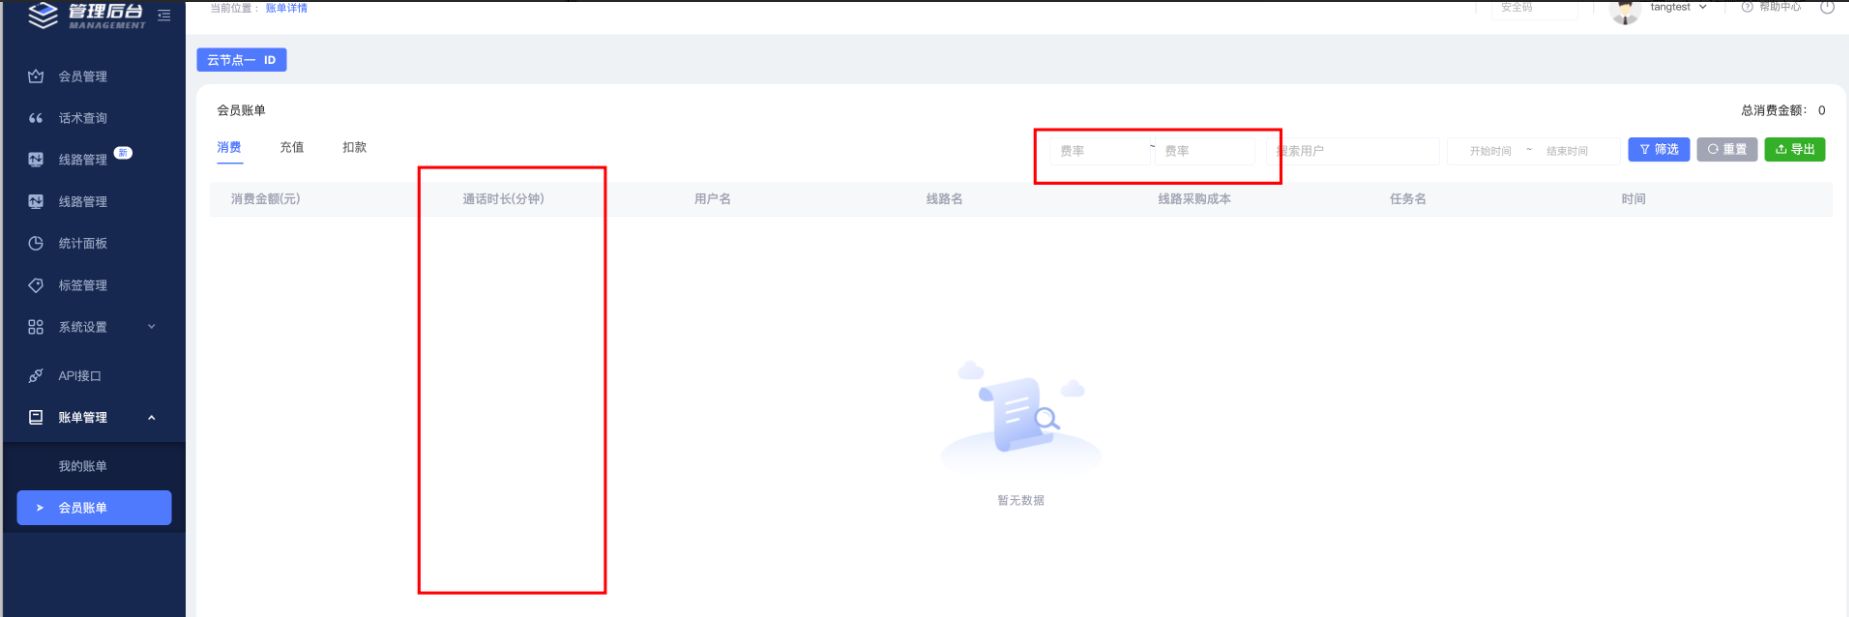Open 我的账单 in the sidebar

83,466
